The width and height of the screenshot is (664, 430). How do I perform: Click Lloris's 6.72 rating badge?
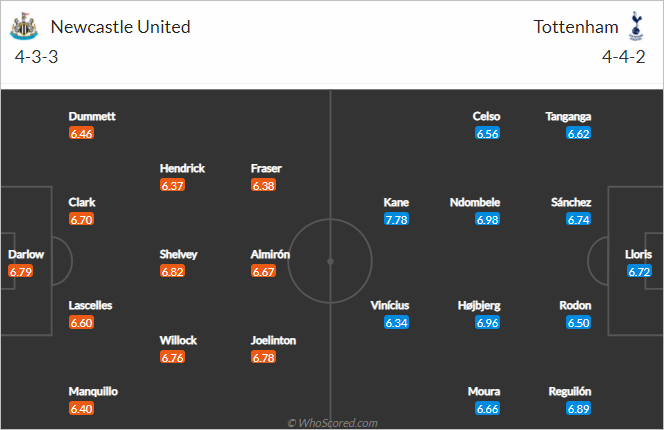(639, 272)
